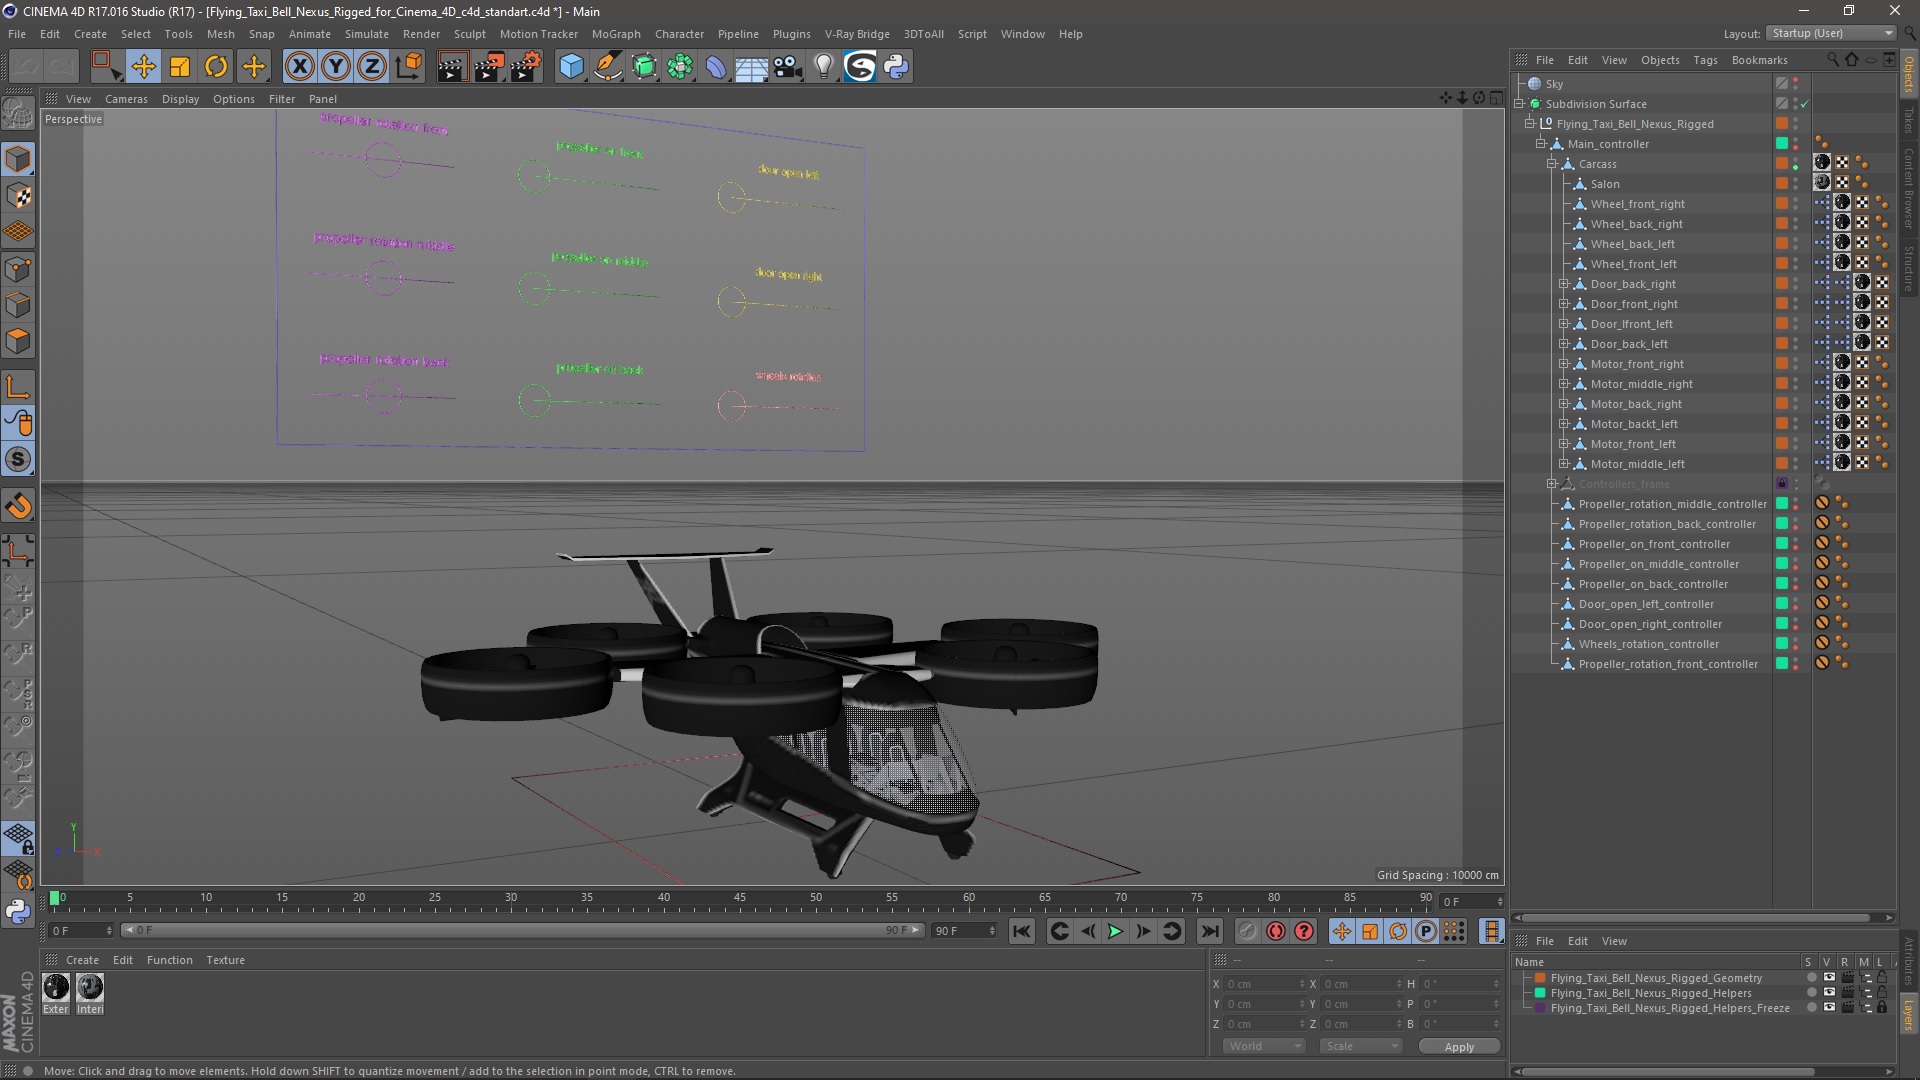Image resolution: width=1920 pixels, height=1080 pixels.
Task: Click Salon layer color swatch
Action: click(x=1782, y=184)
